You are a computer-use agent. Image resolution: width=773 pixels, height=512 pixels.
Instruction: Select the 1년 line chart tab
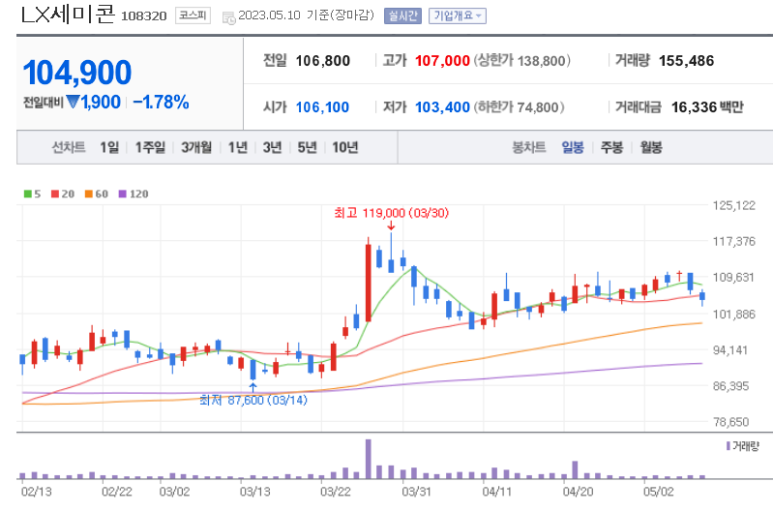tap(238, 147)
